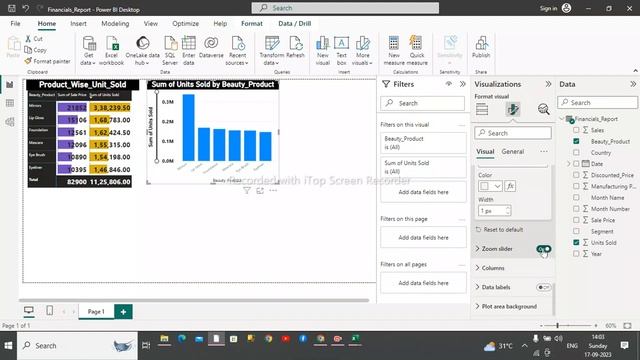Open More visuals menu

tap(362, 51)
